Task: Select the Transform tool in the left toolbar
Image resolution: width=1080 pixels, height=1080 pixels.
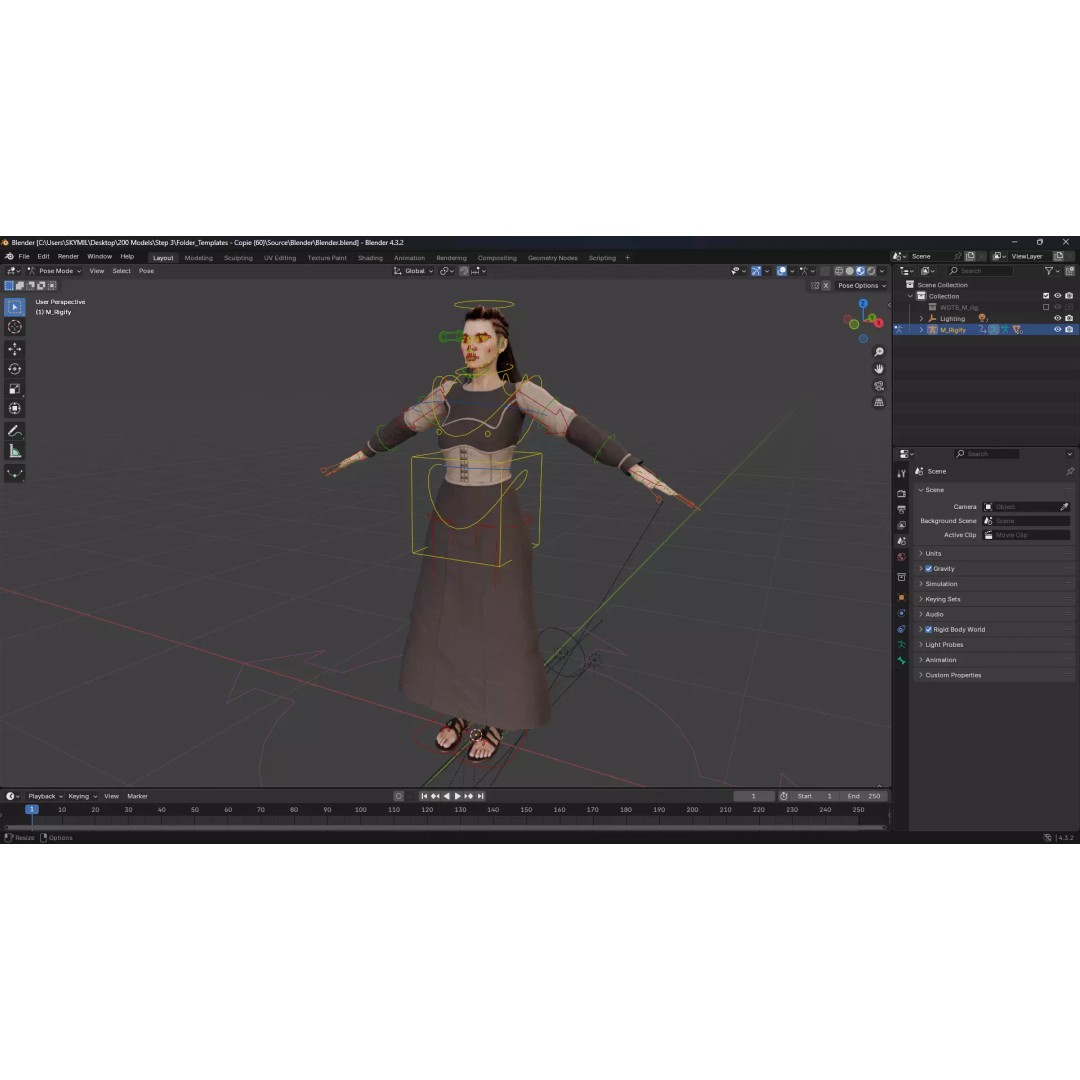Action: click(x=14, y=409)
